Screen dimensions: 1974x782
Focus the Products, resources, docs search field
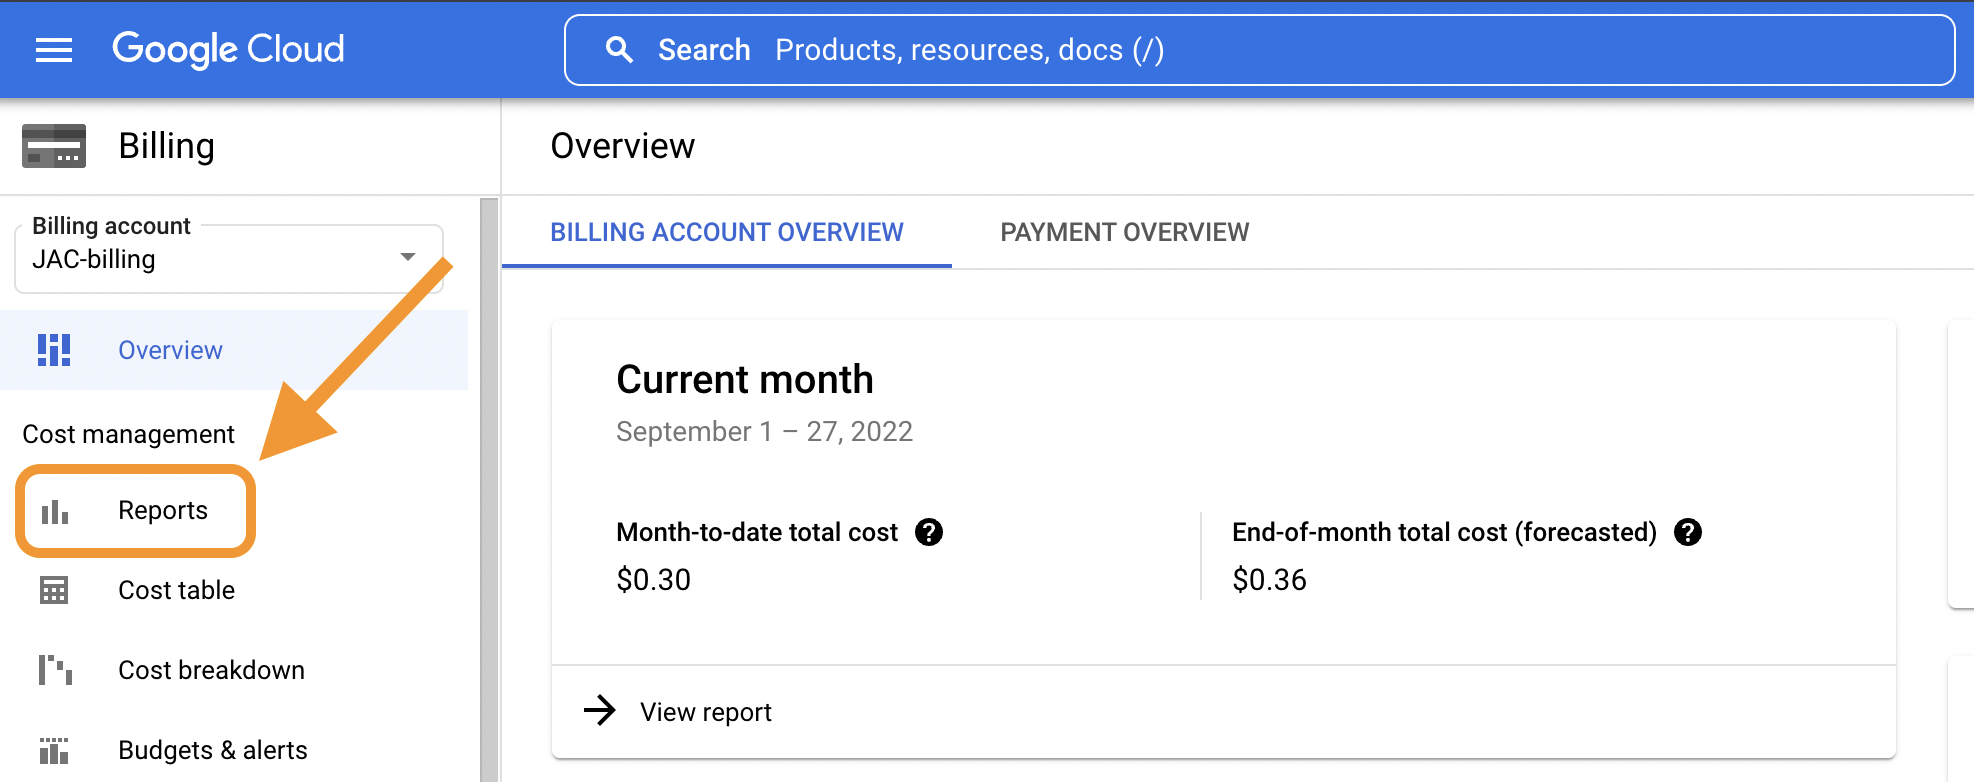[1260, 50]
